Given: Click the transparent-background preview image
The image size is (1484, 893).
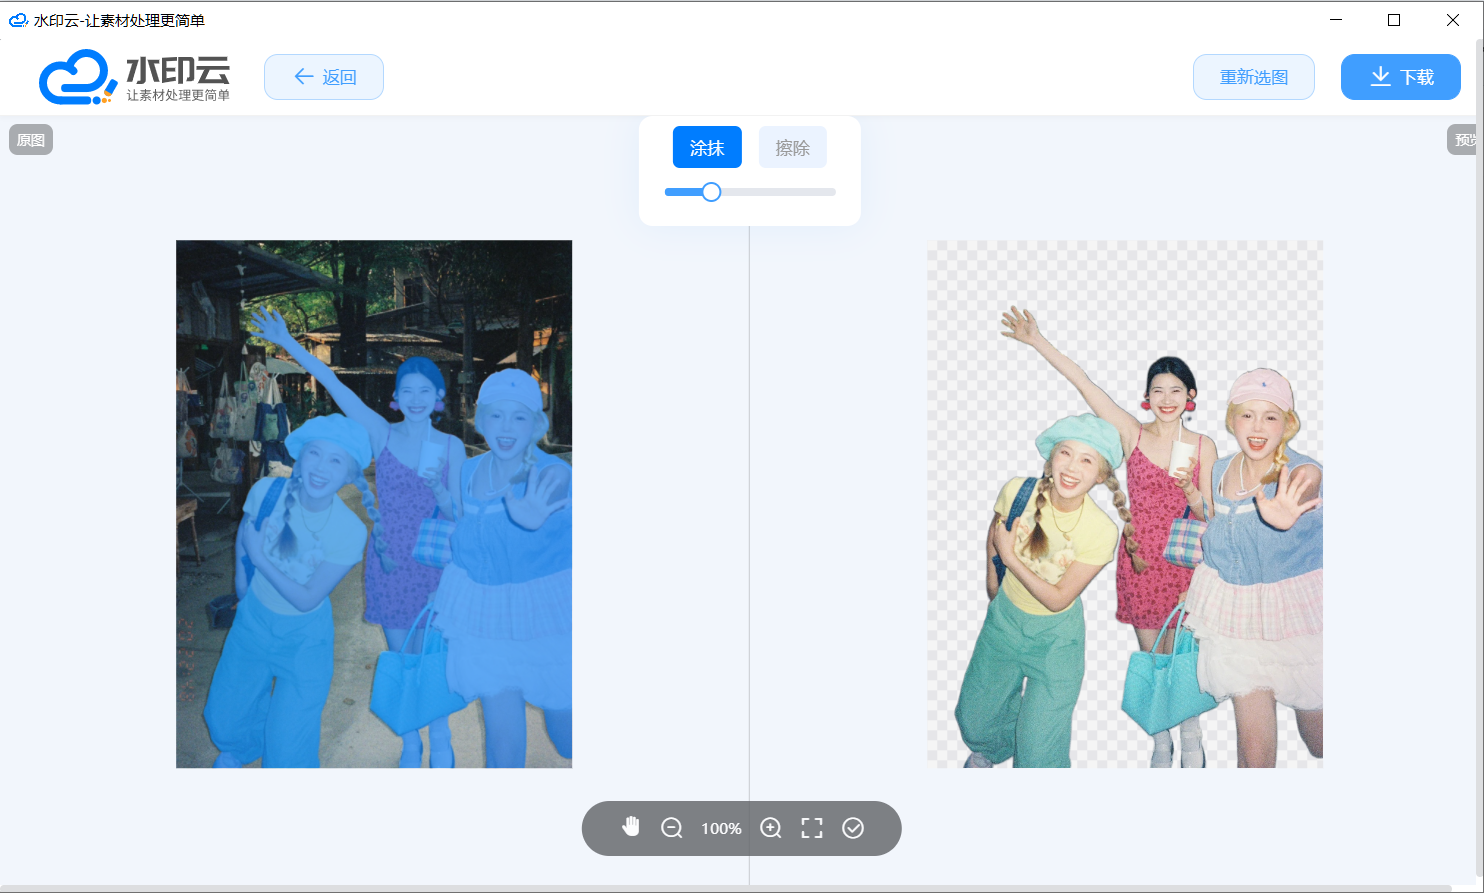Looking at the screenshot, I should coord(1124,504).
